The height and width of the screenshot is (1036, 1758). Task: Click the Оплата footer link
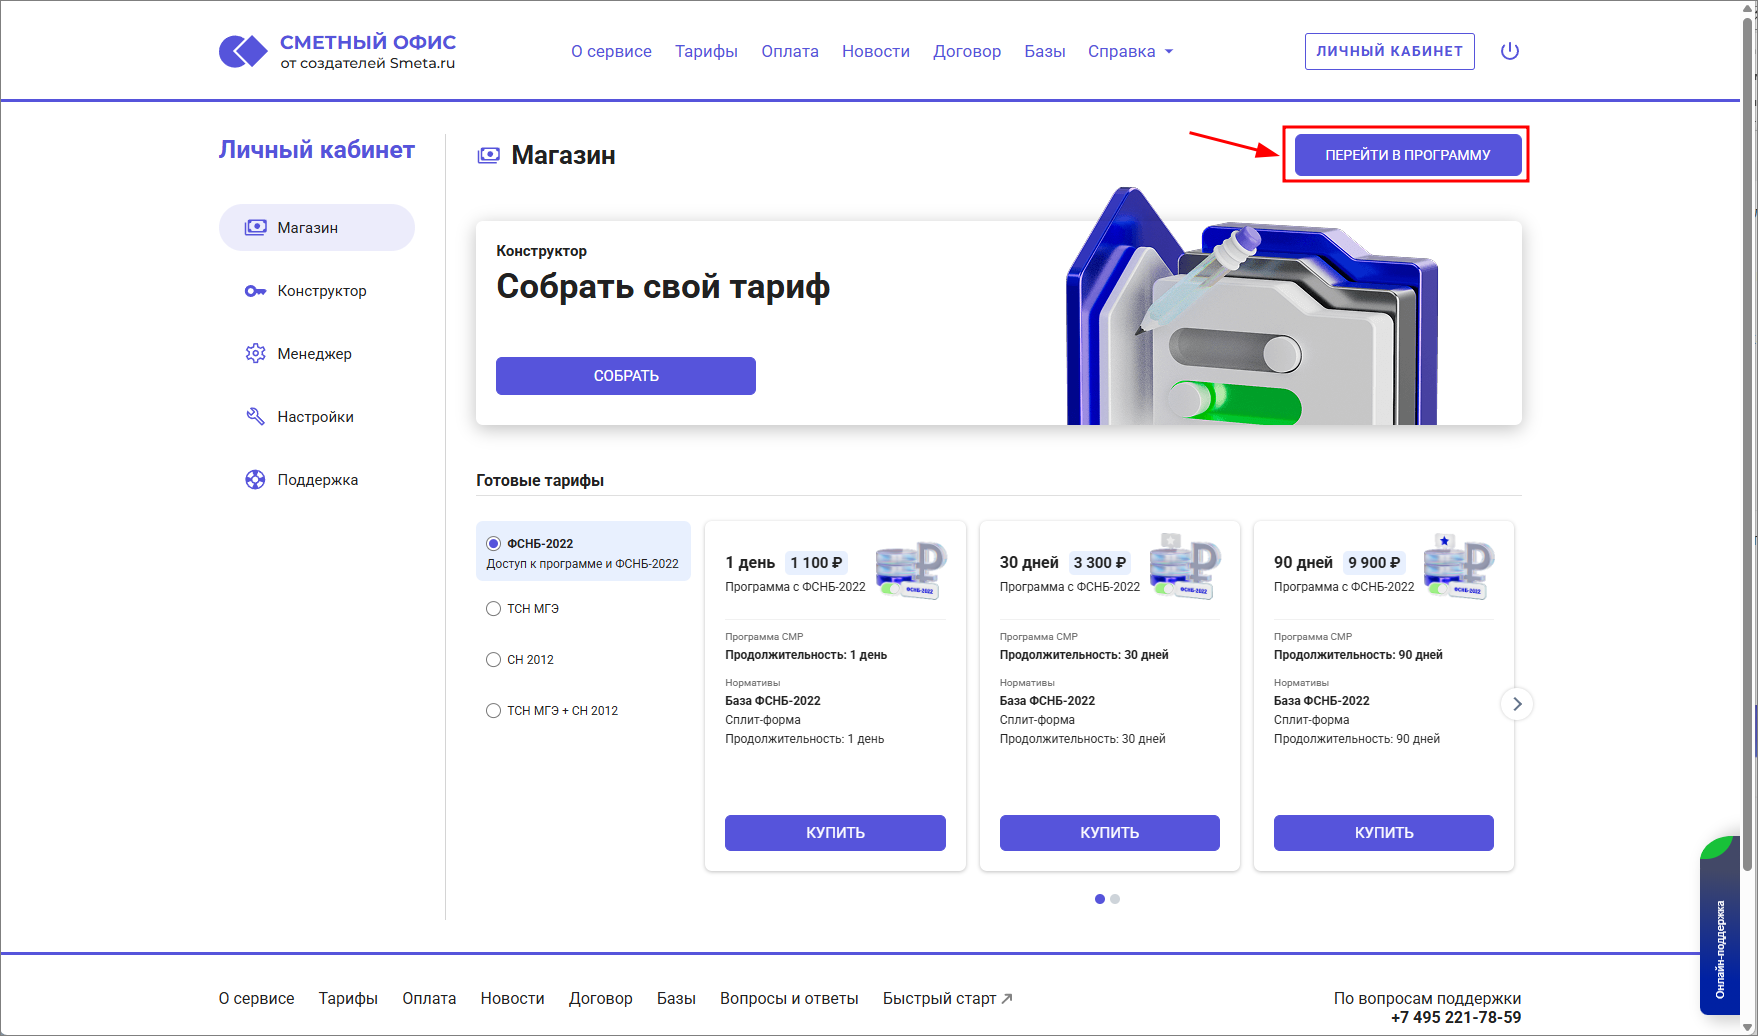click(429, 998)
